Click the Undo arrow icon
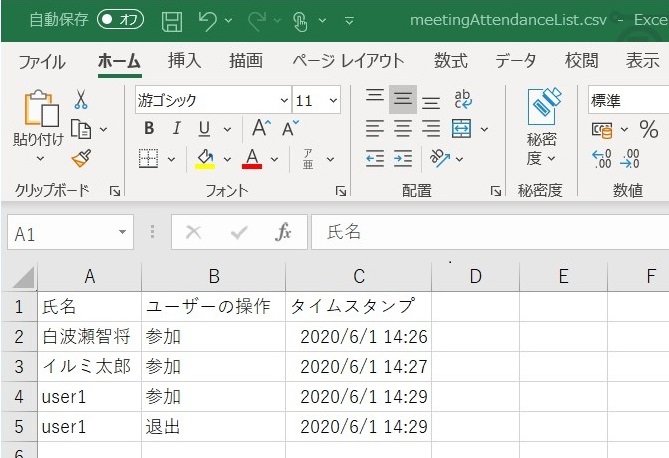The image size is (669, 458). [x=207, y=20]
